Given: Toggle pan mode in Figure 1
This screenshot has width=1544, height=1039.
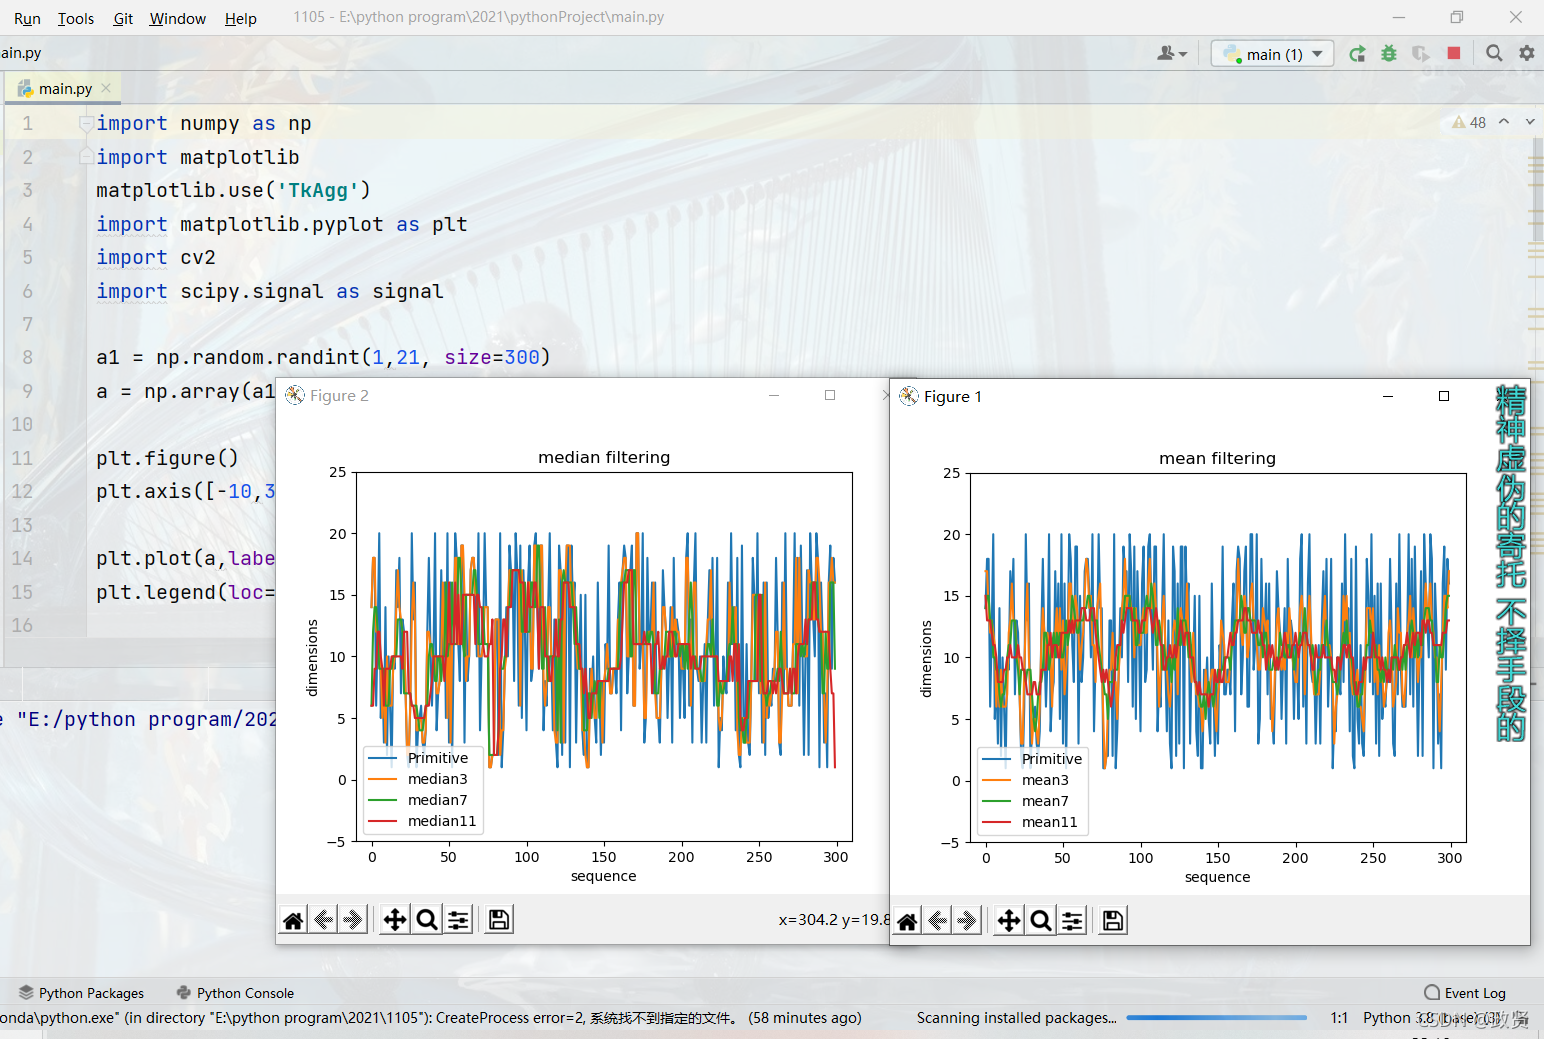Looking at the screenshot, I should [1007, 919].
